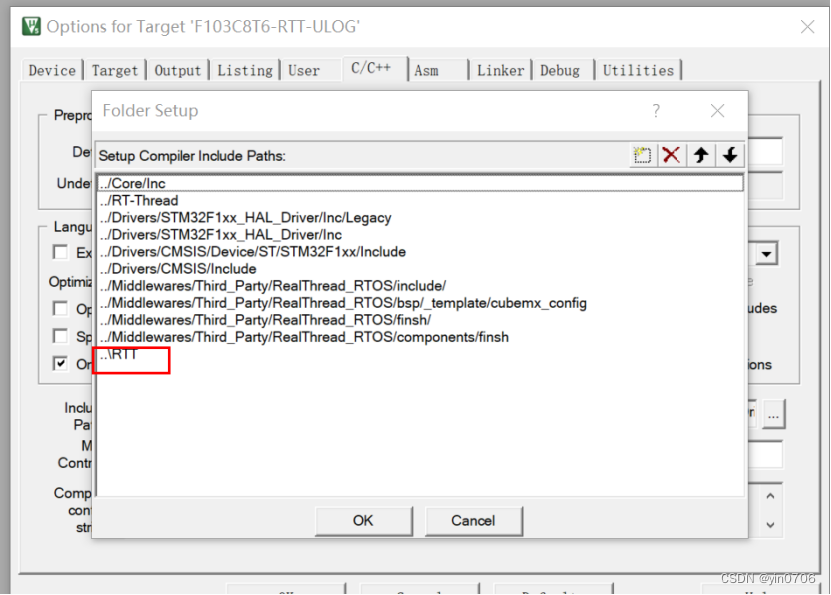Image resolution: width=831 pixels, height=595 pixels.
Task: Select the ../Drivers/STM32F1xx_HAL_Driver/Inc path entry
Action: pyautogui.click(x=420, y=234)
